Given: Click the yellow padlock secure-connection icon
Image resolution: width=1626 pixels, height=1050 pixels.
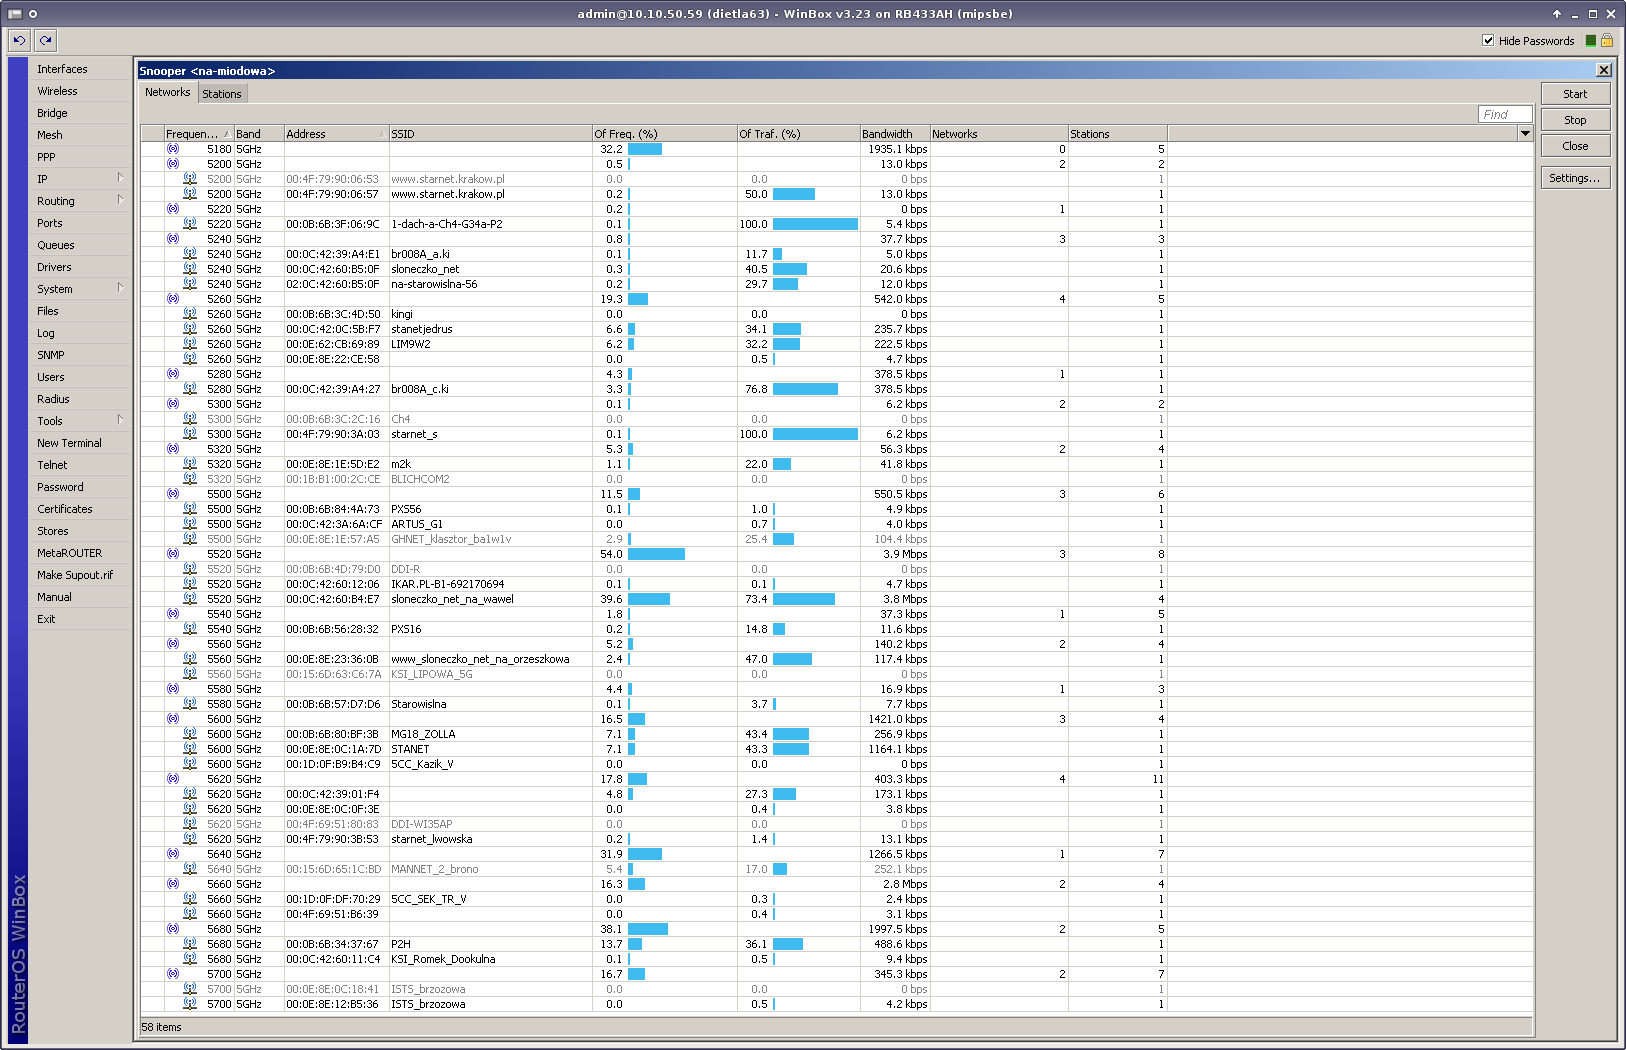Looking at the screenshot, I should coord(1606,41).
